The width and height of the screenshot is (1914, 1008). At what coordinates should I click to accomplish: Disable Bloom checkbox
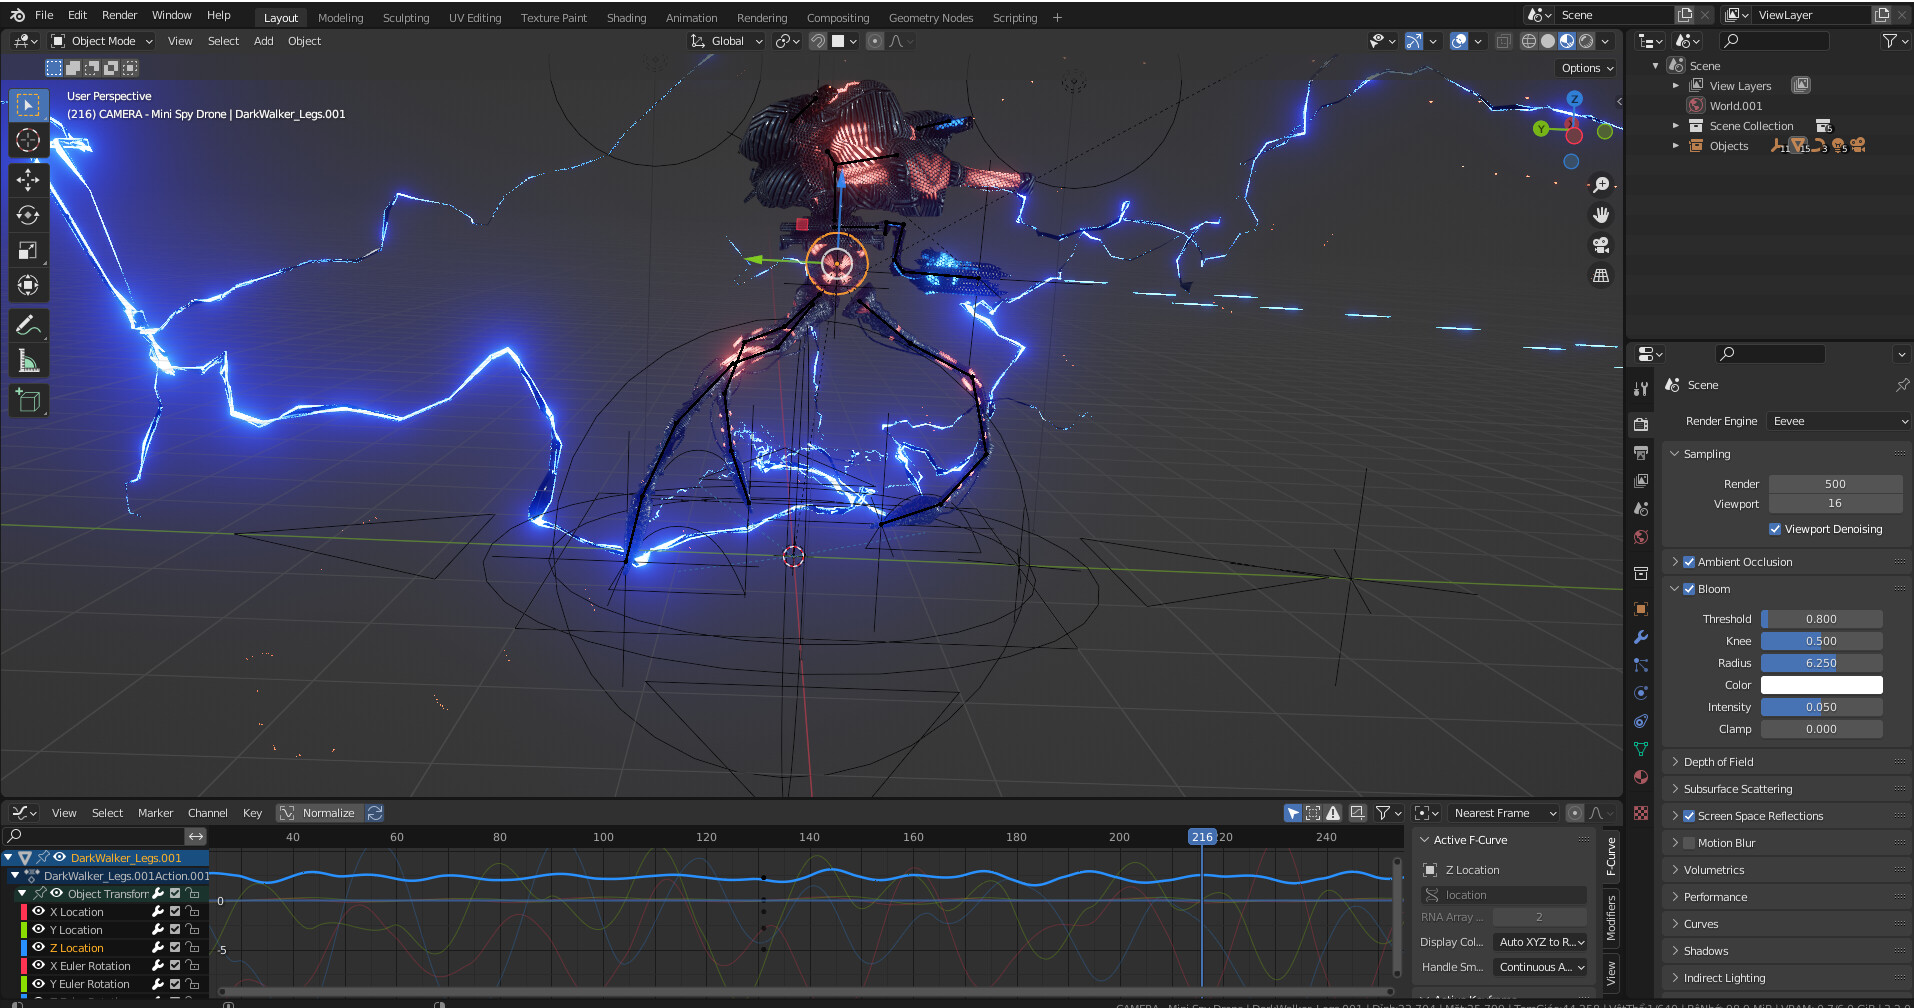click(1689, 589)
